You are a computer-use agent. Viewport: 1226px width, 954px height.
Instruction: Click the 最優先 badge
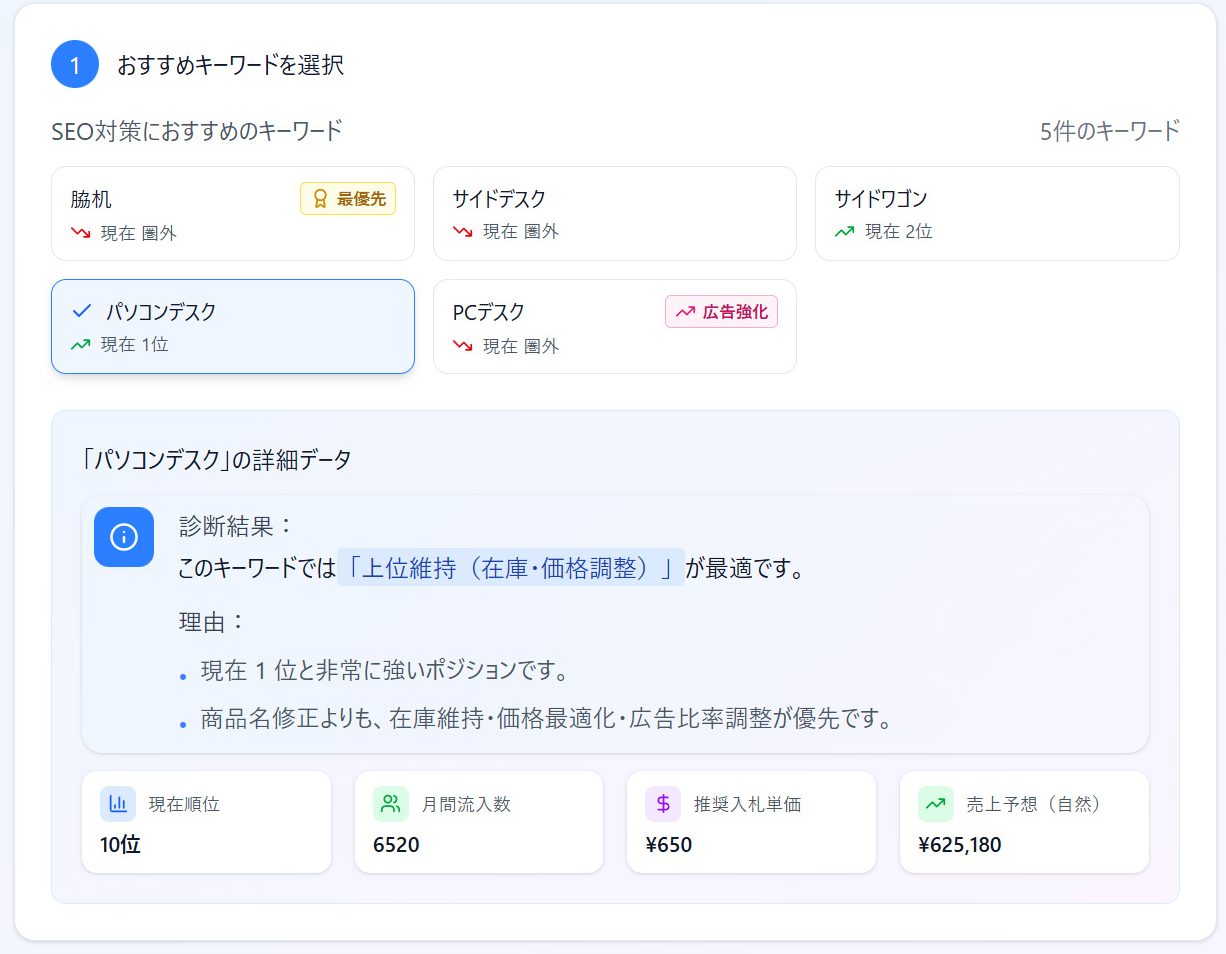tap(347, 198)
